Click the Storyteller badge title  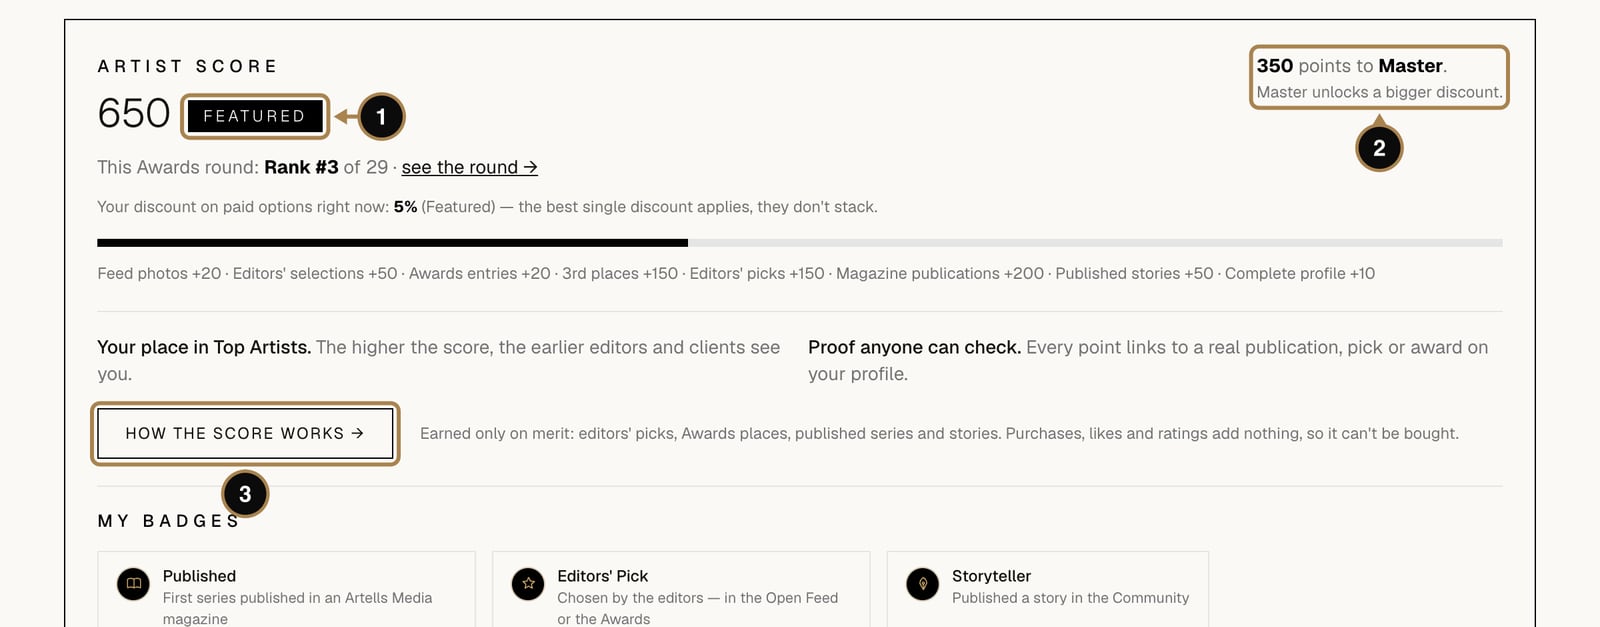click(991, 576)
